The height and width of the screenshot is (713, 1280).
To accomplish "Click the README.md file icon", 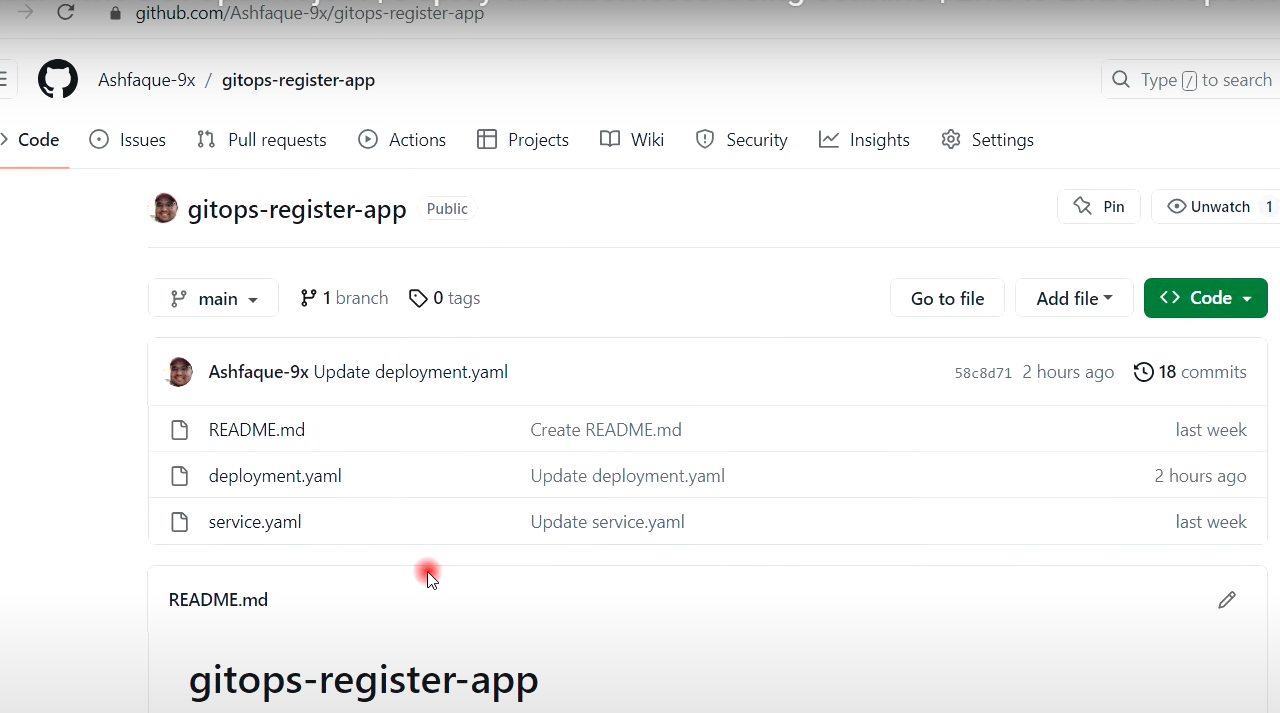I will point(180,430).
